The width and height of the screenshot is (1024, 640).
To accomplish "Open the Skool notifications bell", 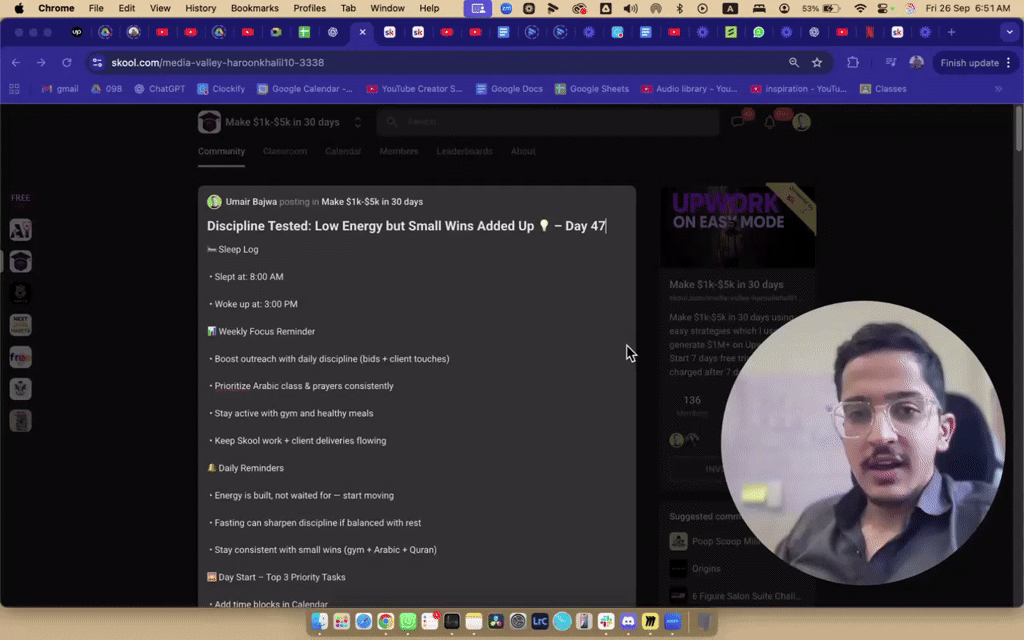I will pyautogui.click(x=770, y=121).
